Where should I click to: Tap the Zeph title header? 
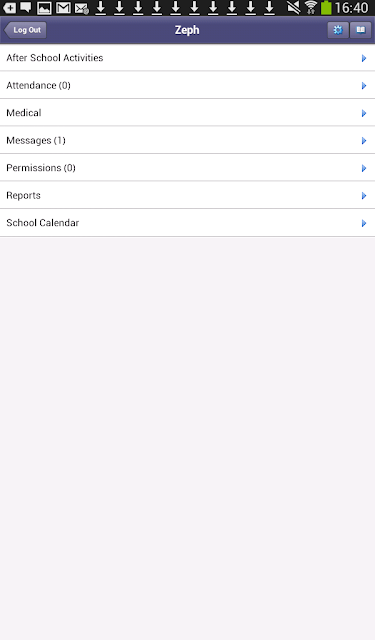coord(187,30)
